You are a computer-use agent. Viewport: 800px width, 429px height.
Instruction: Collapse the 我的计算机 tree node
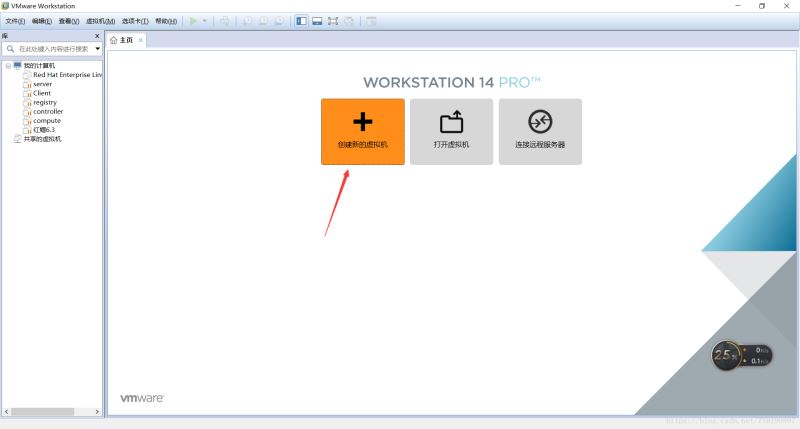(x=8, y=66)
